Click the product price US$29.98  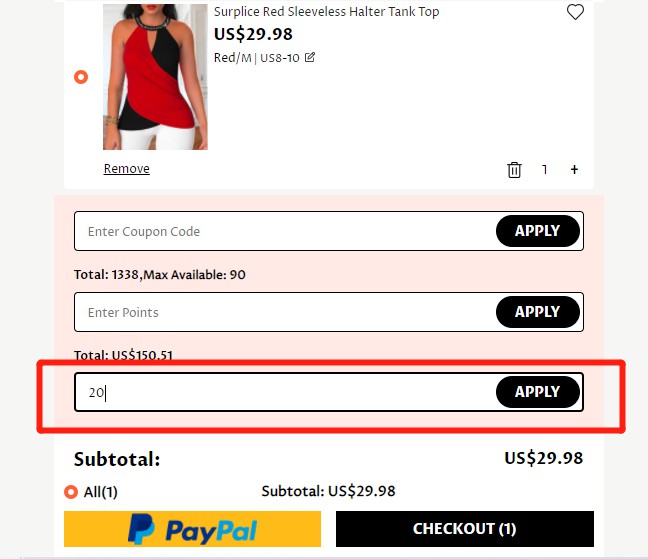tap(253, 35)
